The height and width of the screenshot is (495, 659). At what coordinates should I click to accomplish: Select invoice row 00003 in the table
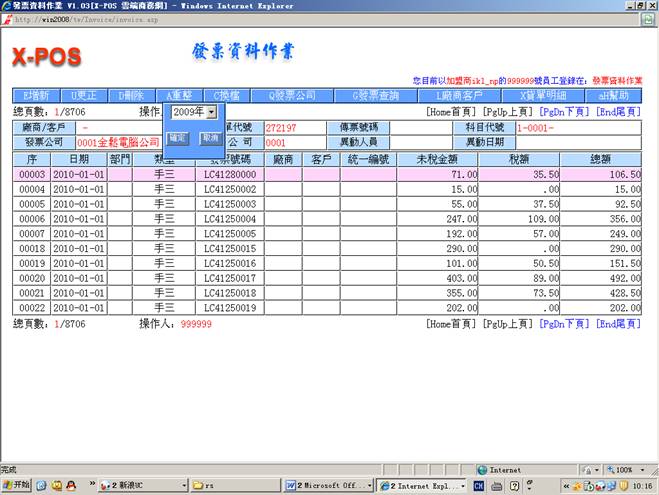click(x=33, y=174)
